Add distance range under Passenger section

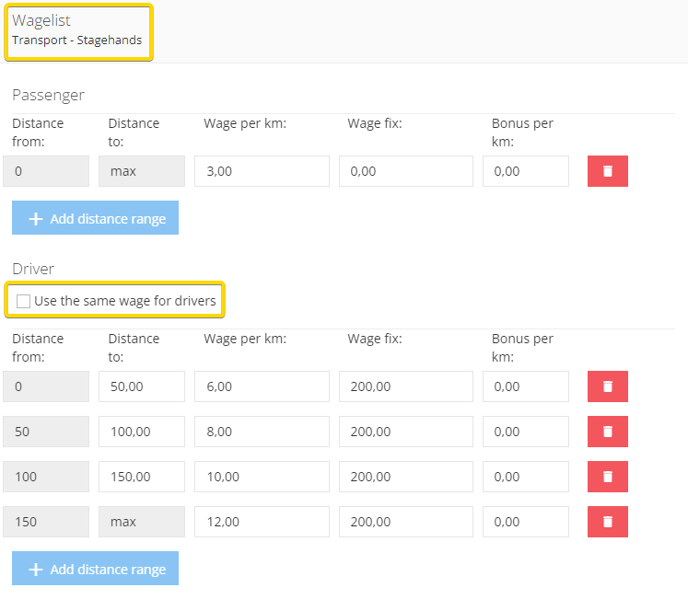pyautogui.click(x=95, y=218)
